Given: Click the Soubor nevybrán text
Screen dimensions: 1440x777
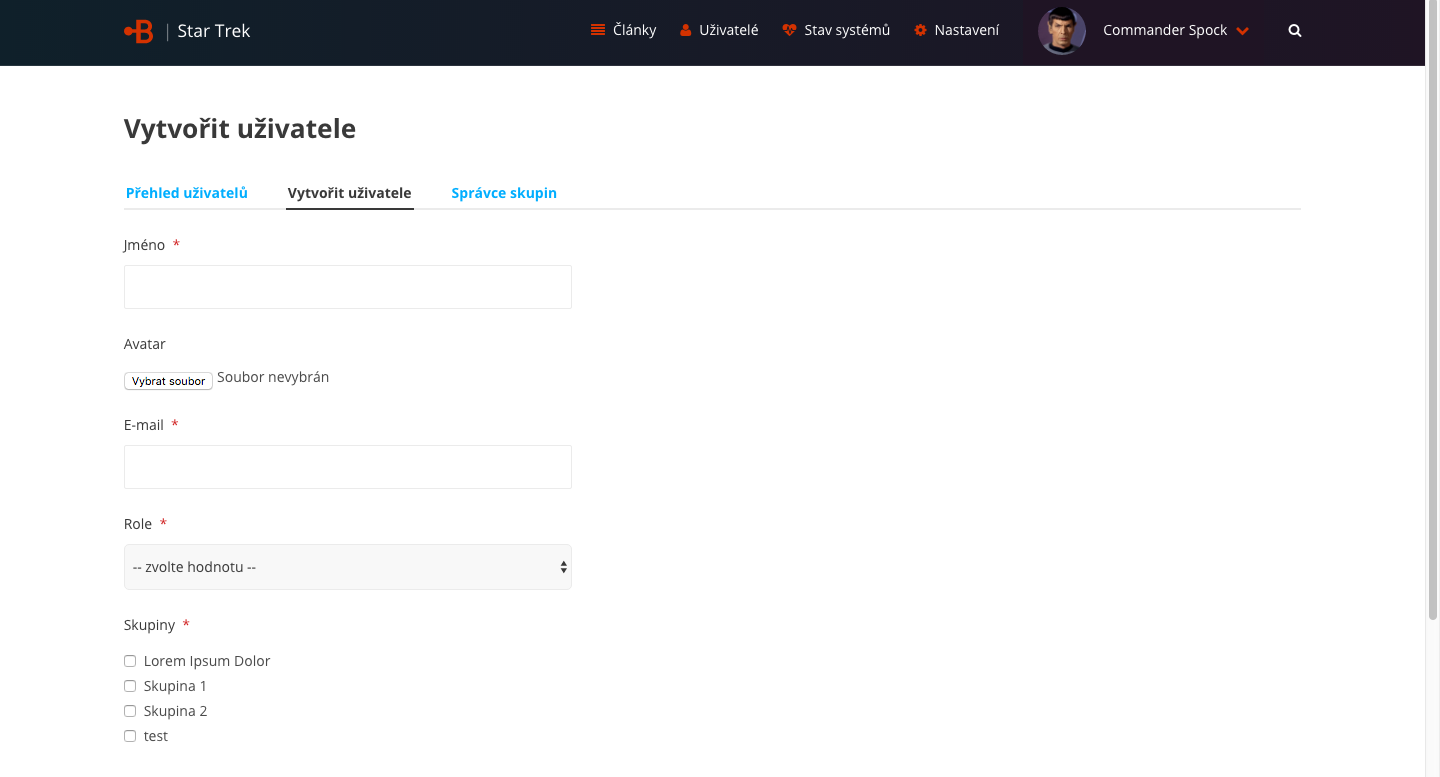Looking at the screenshot, I should pos(273,377).
